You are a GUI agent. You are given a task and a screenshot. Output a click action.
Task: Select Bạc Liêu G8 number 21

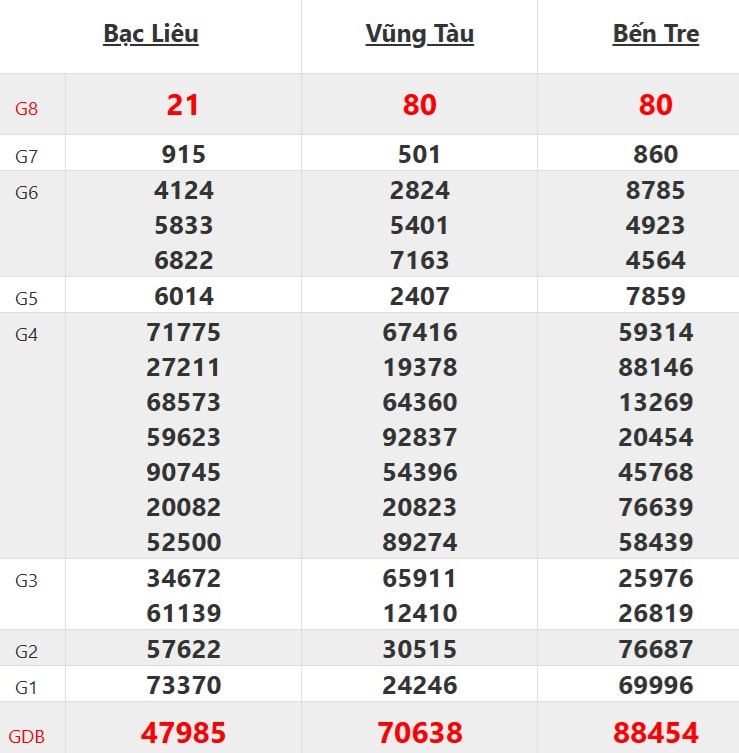[x=183, y=105]
